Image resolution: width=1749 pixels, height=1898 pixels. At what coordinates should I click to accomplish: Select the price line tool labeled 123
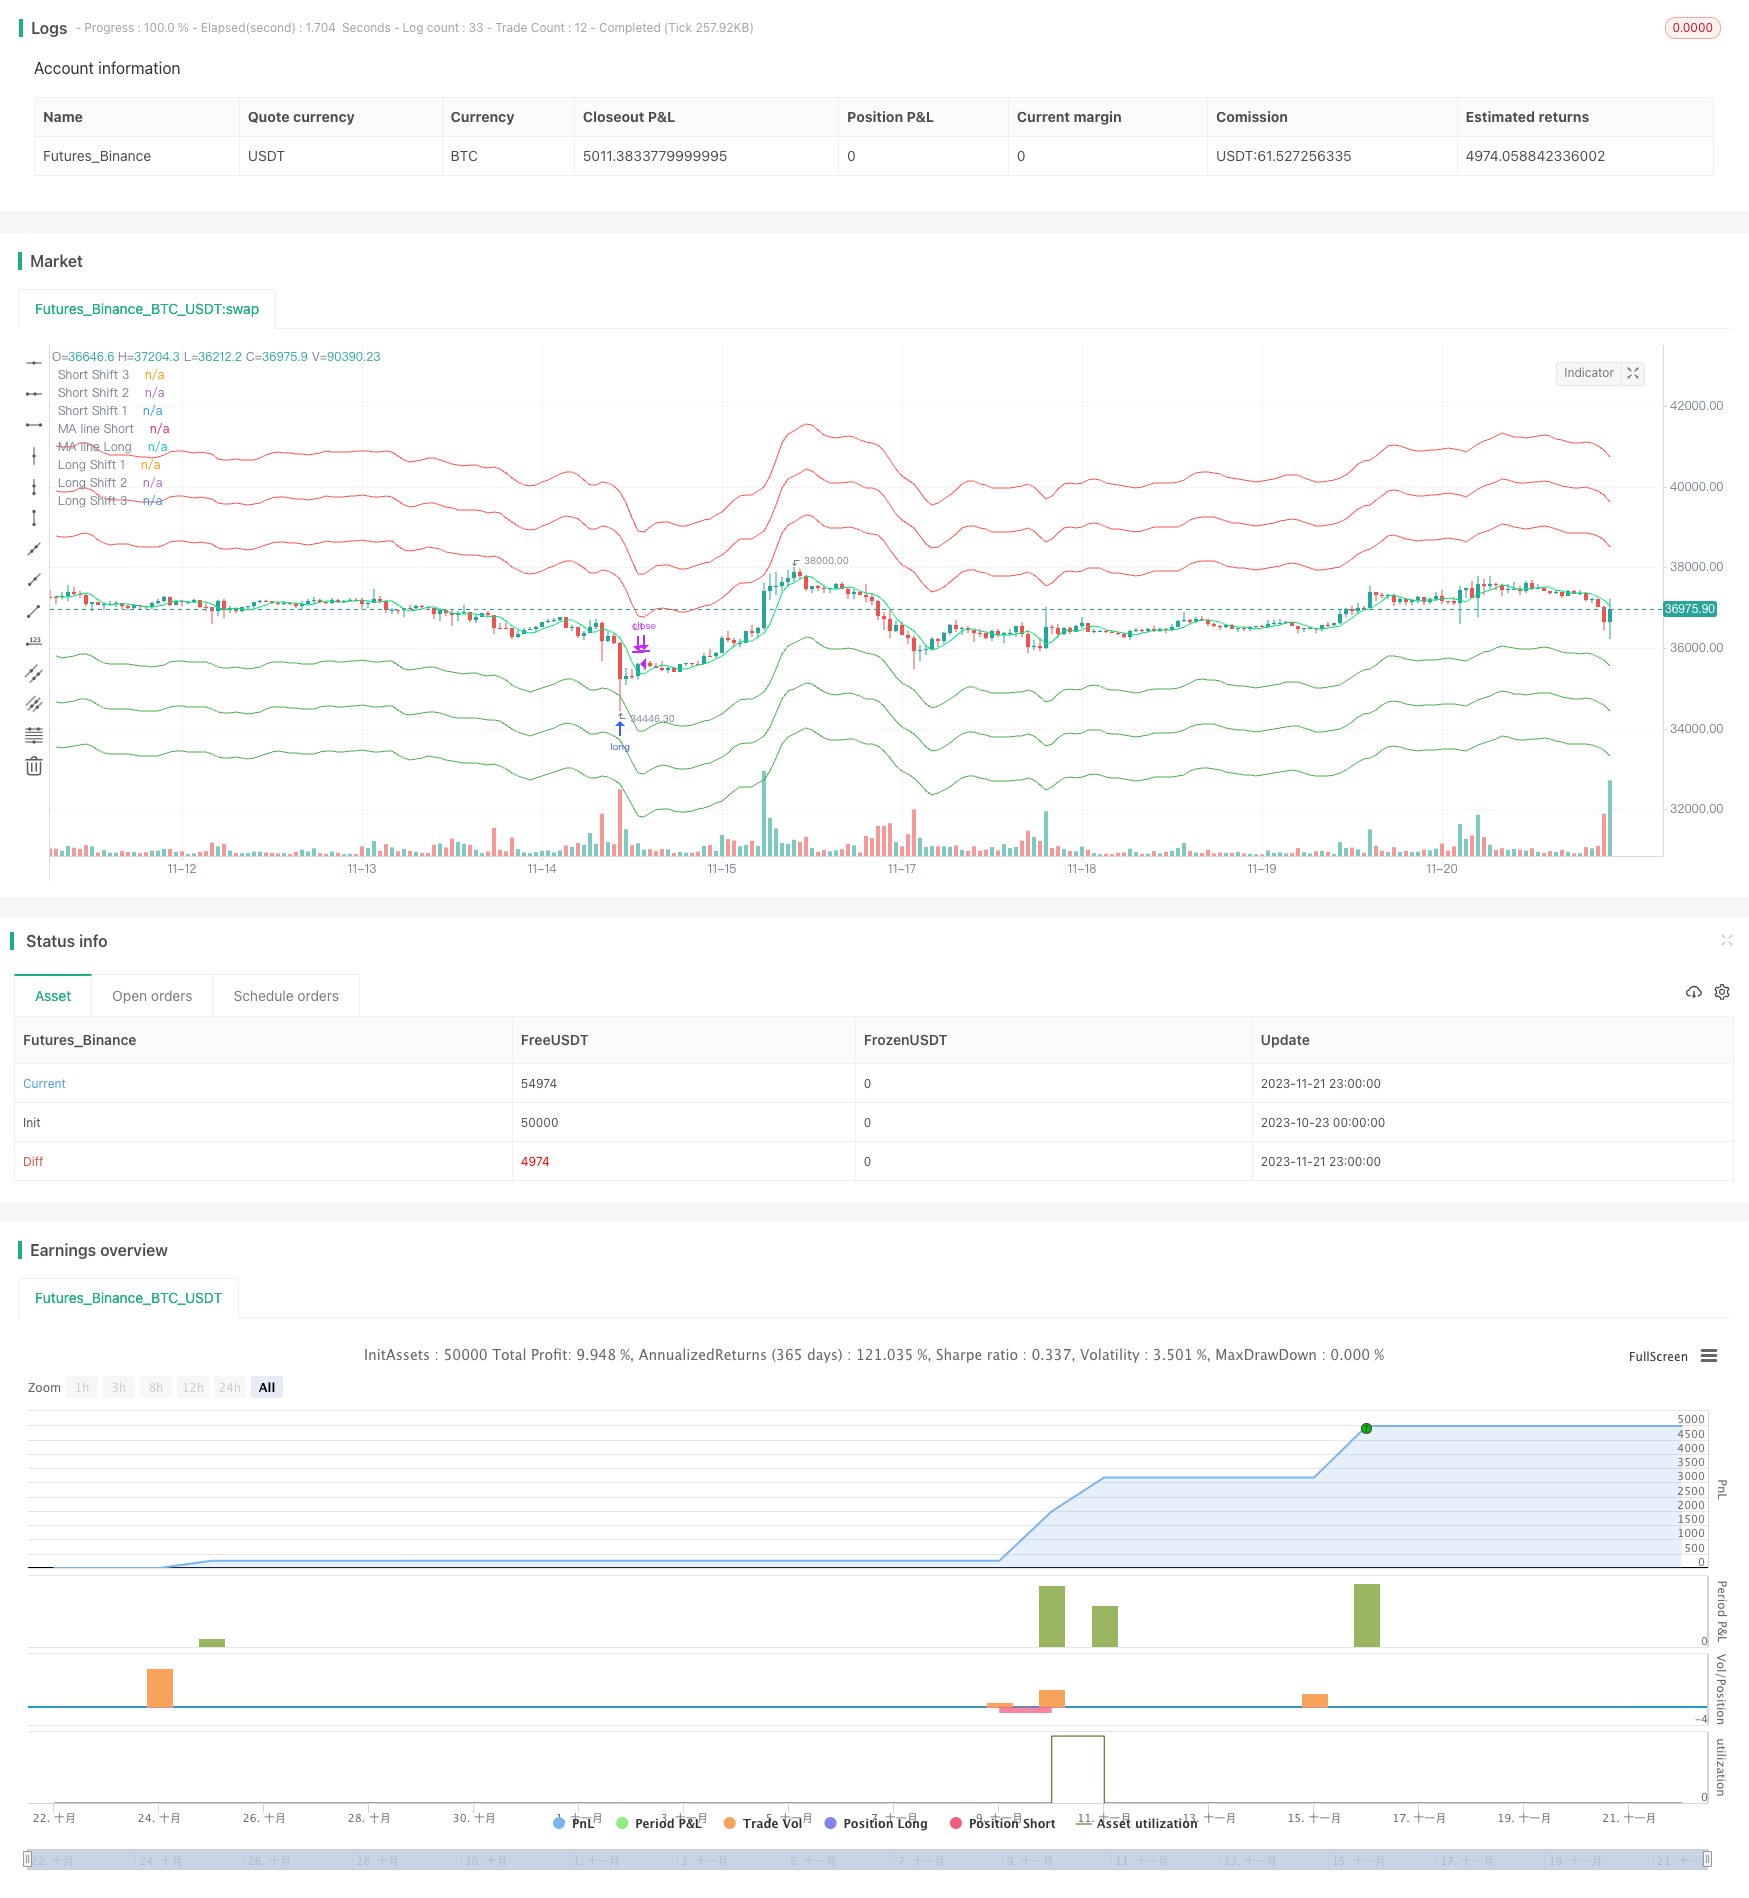pyautogui.click(x=34, y=641)
